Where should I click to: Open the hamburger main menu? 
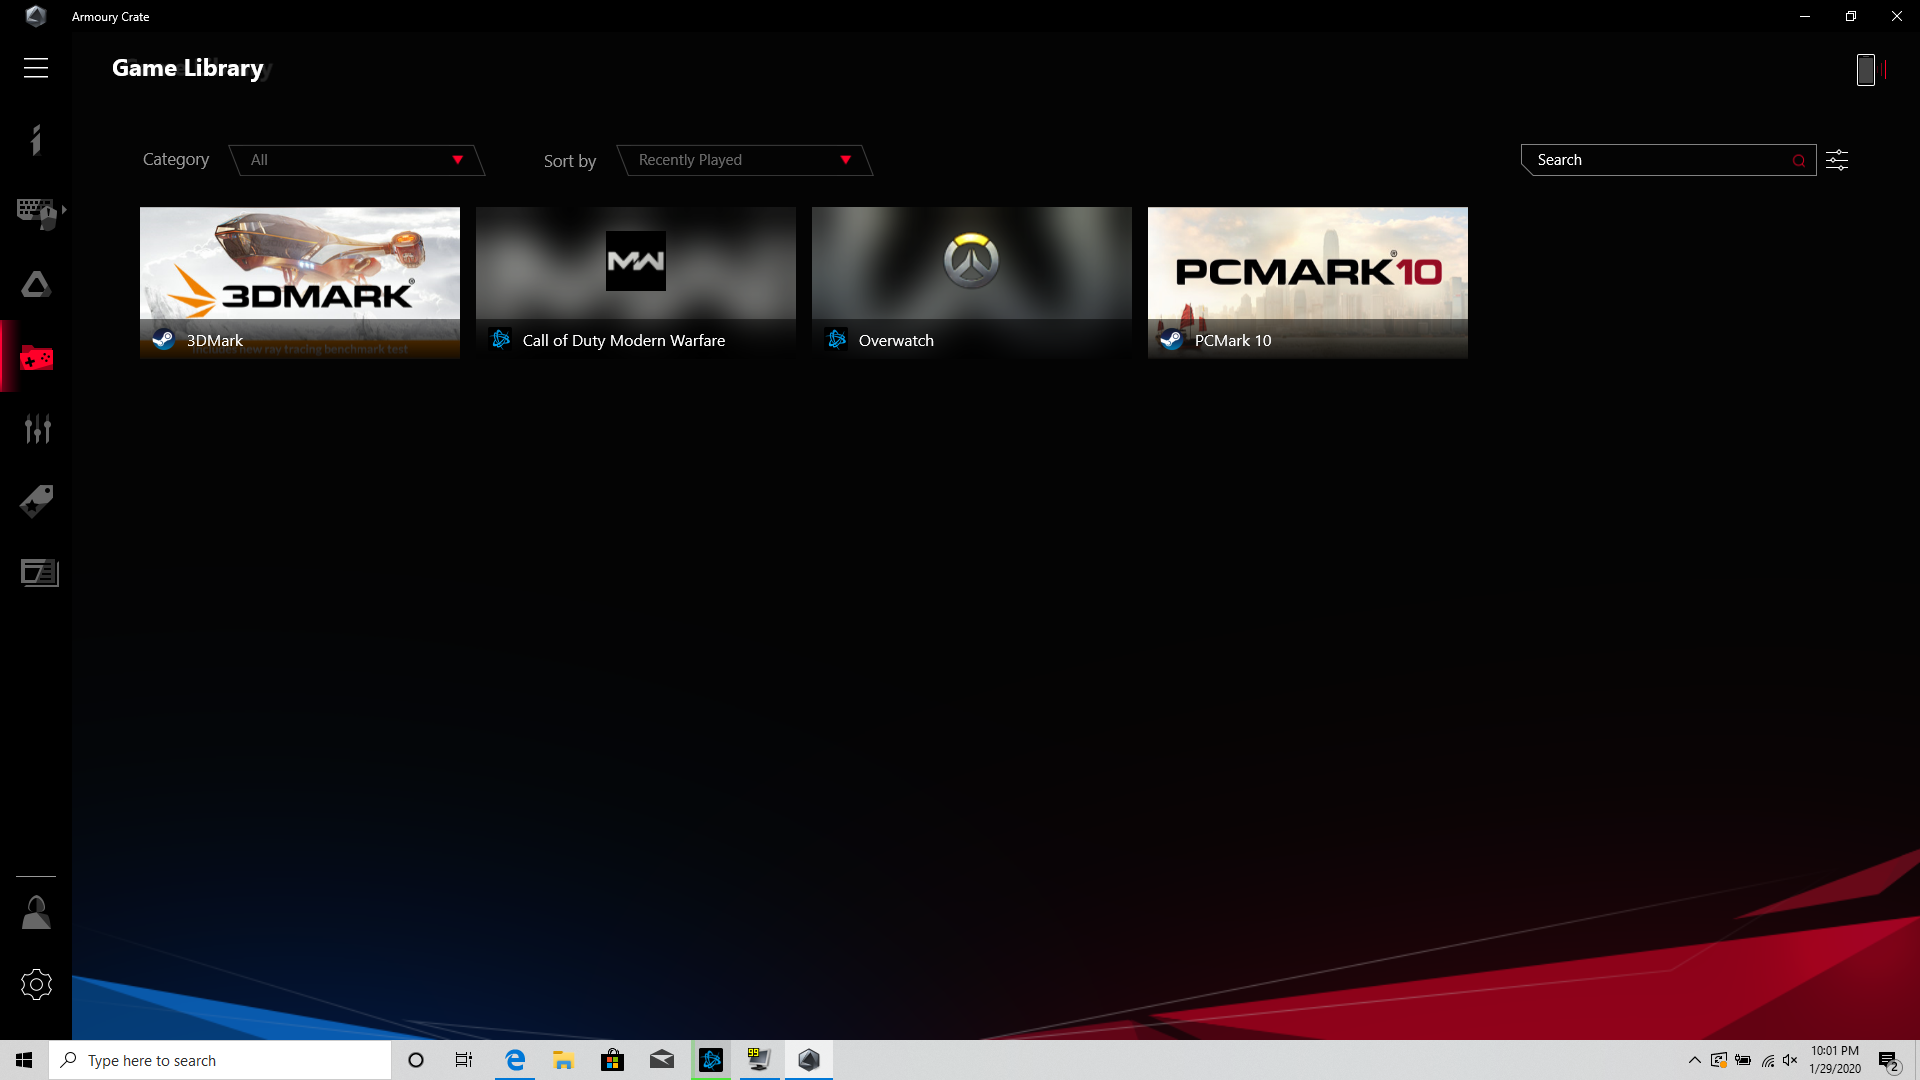[x=36, y=68]
